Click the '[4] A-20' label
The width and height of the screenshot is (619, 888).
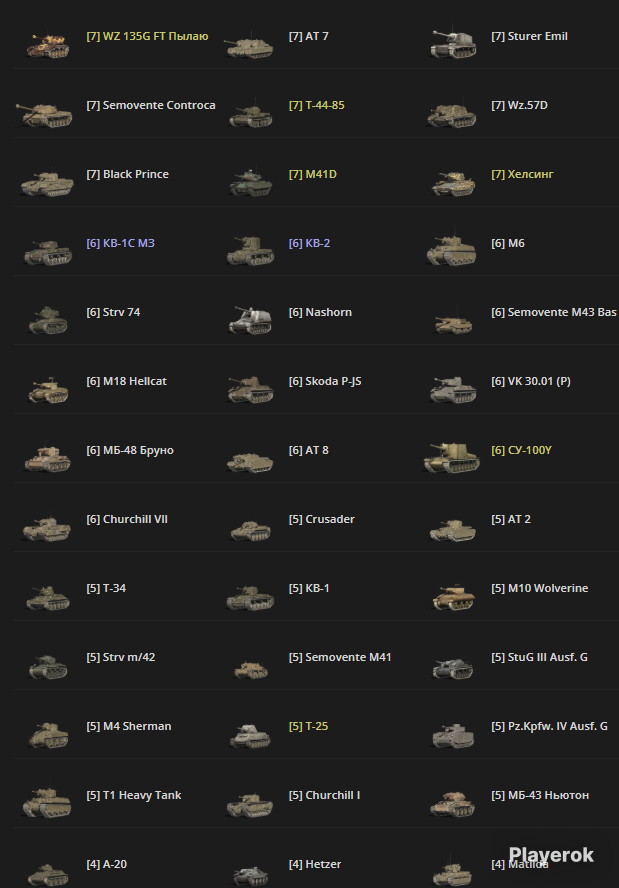[x=106, y=865]
